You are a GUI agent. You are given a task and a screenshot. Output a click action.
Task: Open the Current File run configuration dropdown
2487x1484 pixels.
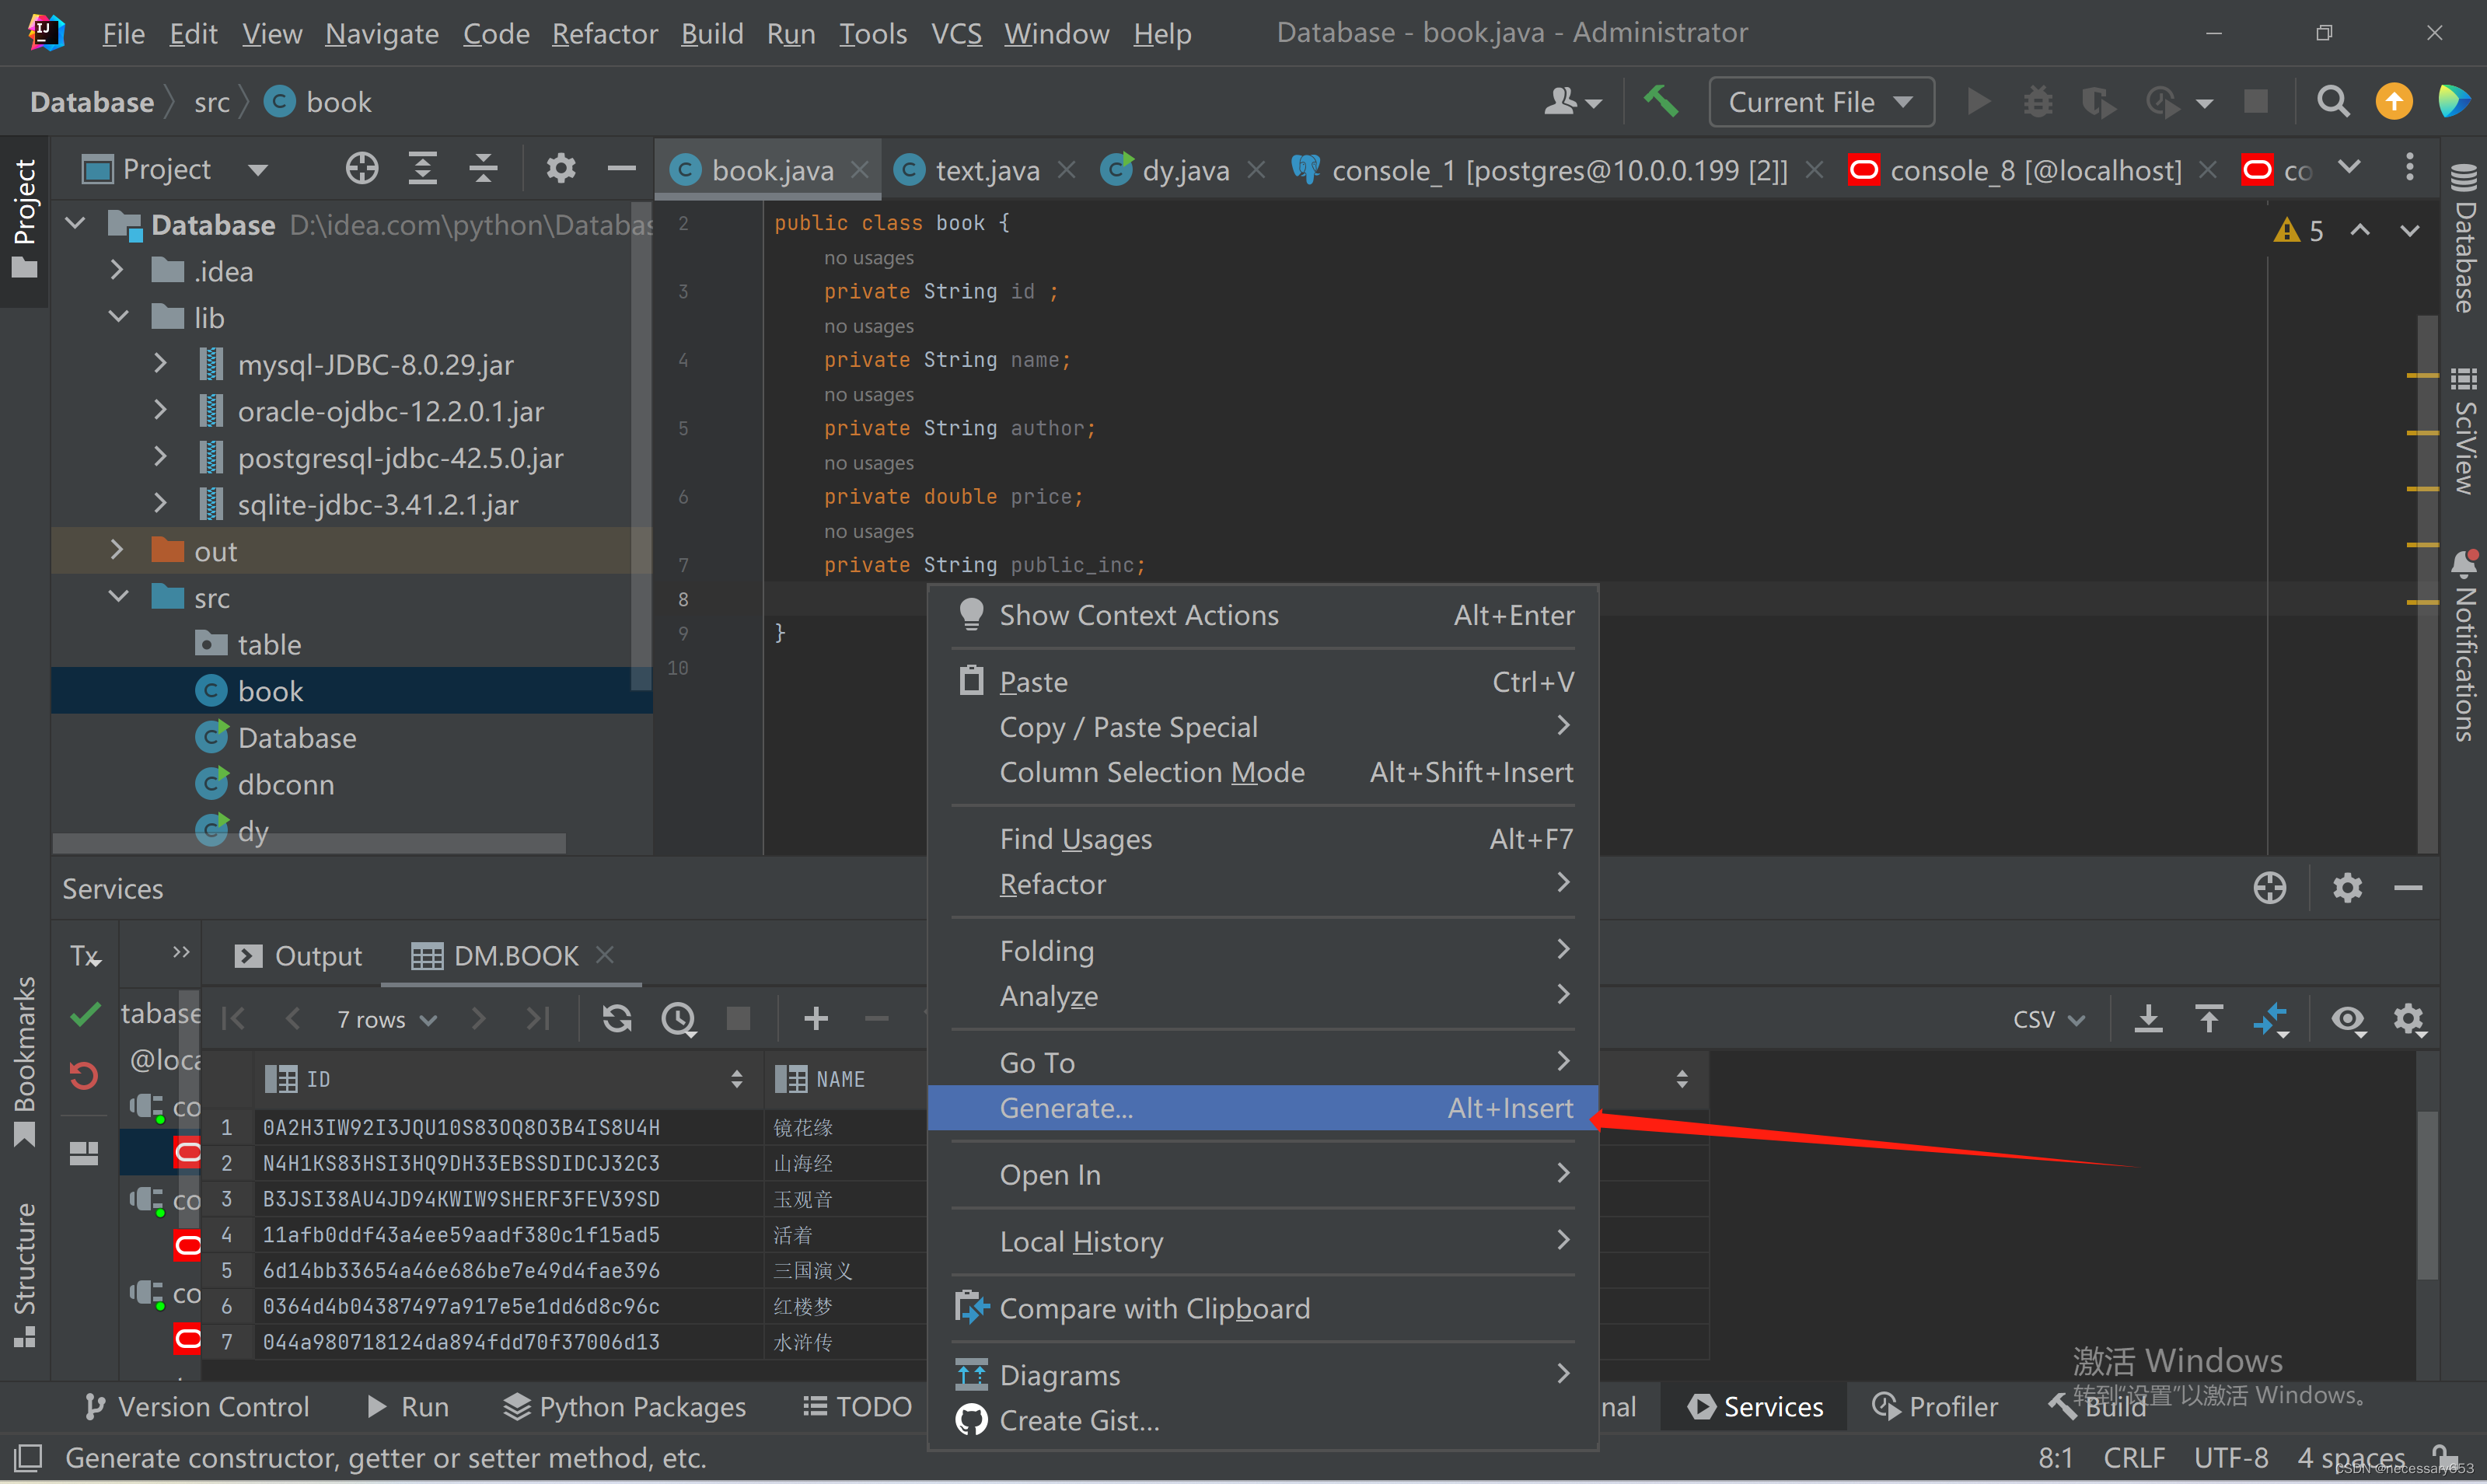click(x=1820, y=102)
